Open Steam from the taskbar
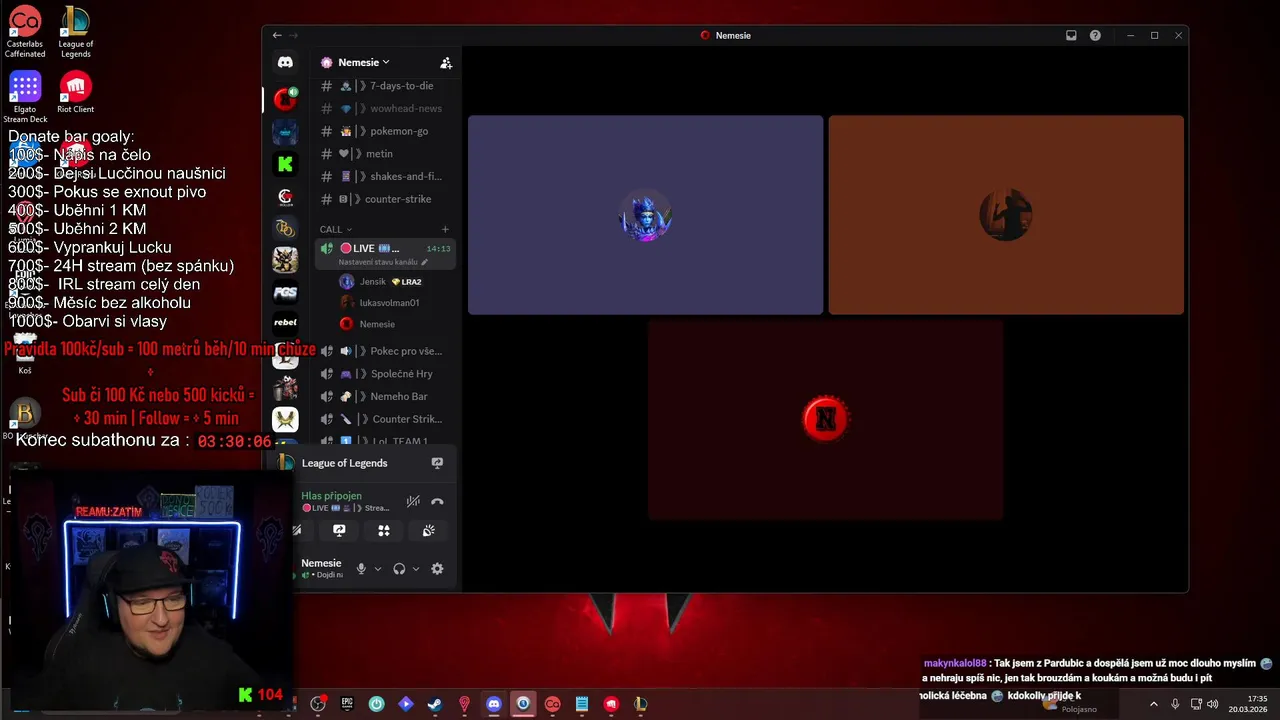 (x=434, y=704)
